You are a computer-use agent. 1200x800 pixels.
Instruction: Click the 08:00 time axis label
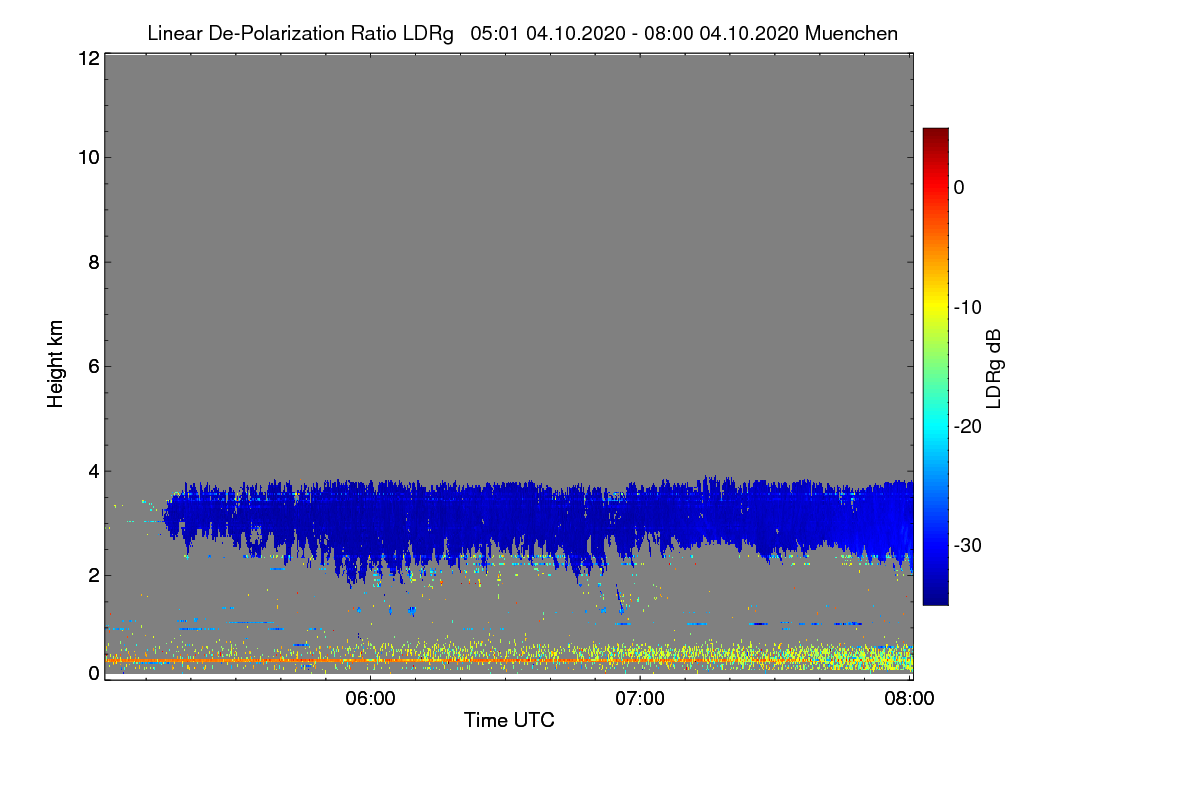coord(910,699)
